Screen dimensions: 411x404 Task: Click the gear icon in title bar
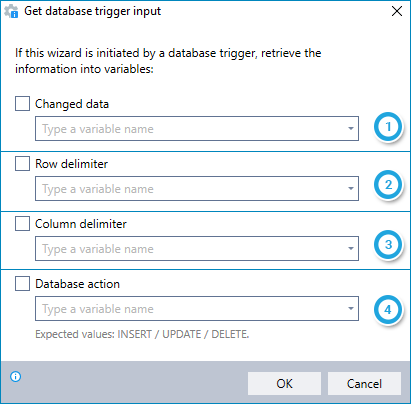click(x=11, y=11)
